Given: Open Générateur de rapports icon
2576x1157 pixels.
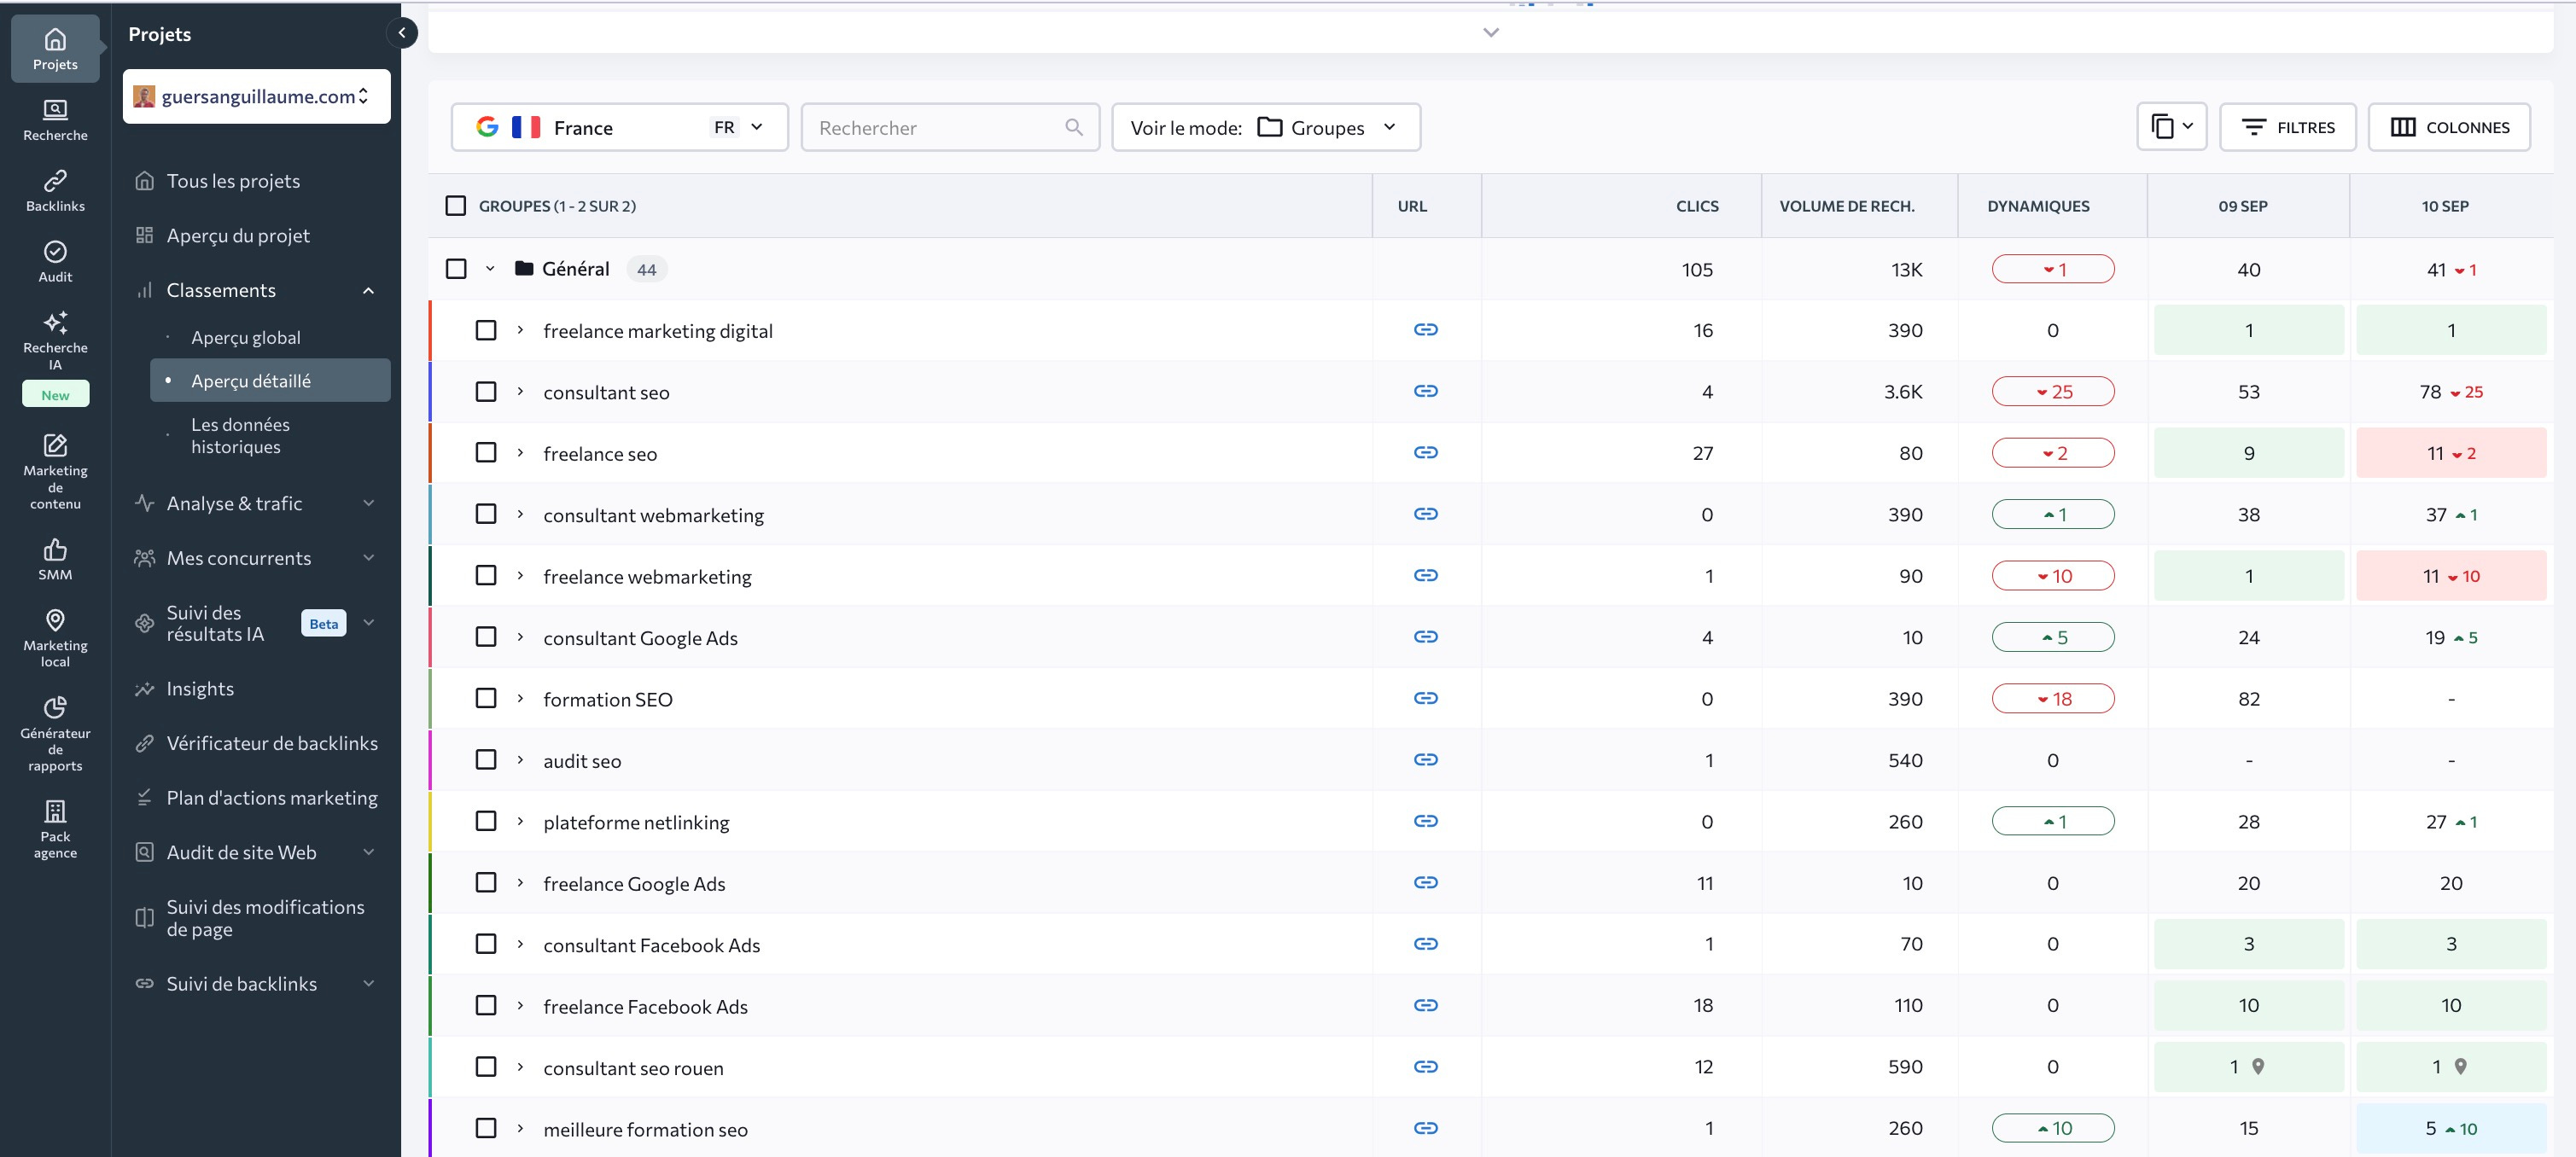Looking at the screenshot, I should click(55, 733).
